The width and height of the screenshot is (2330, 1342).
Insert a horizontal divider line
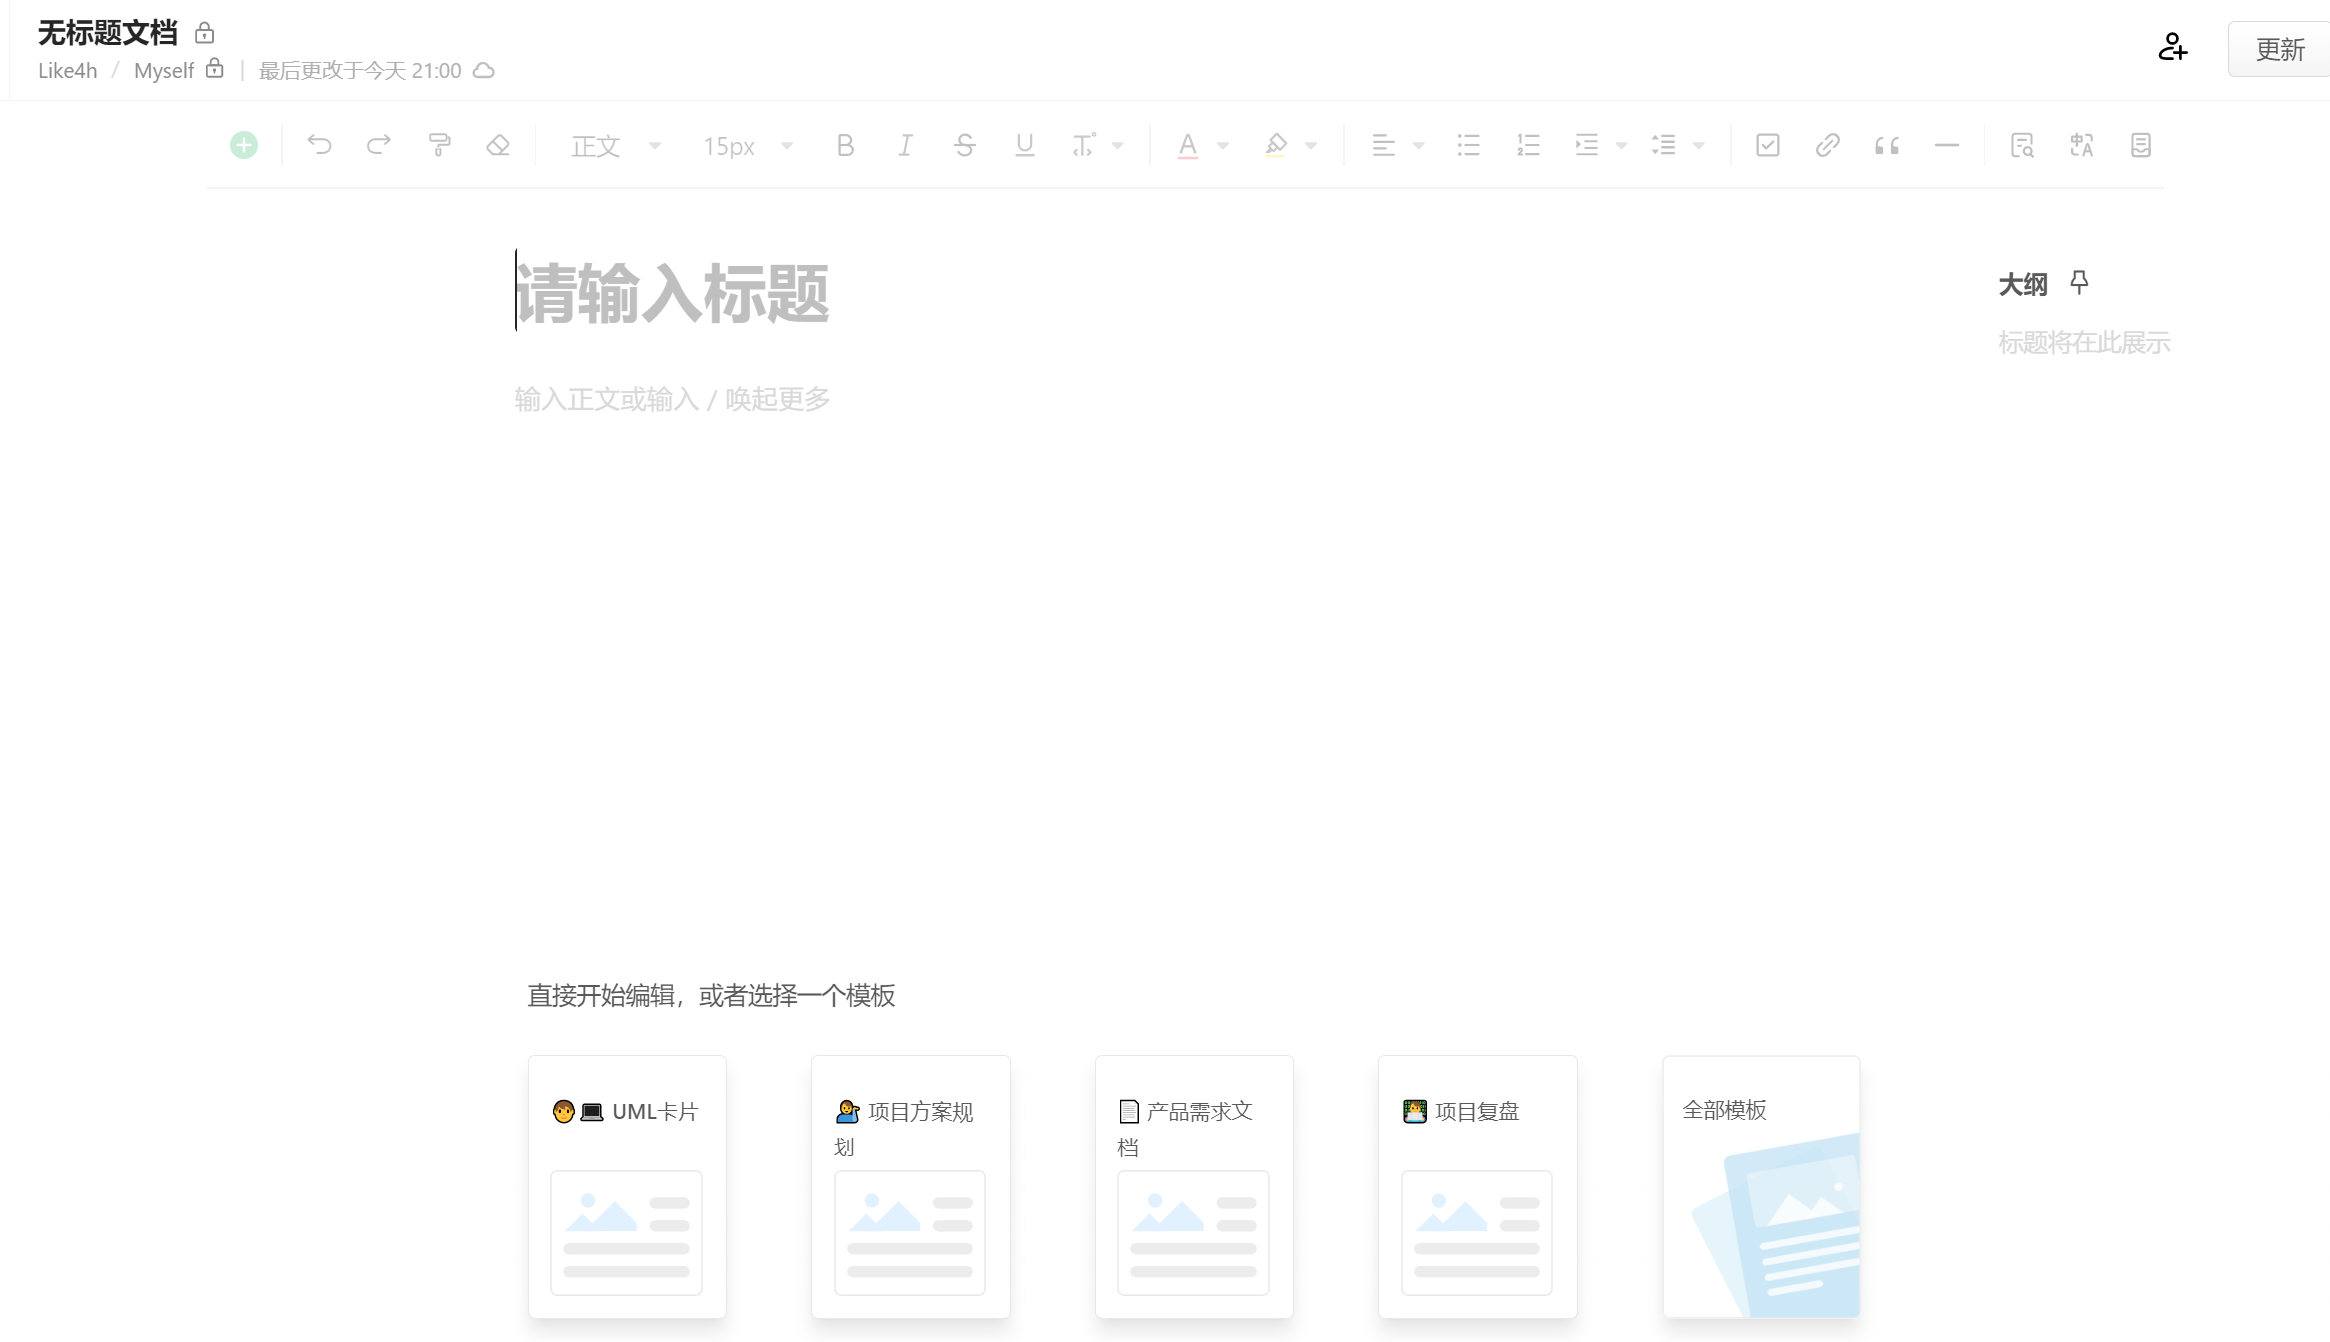[x=1946, y=146]
